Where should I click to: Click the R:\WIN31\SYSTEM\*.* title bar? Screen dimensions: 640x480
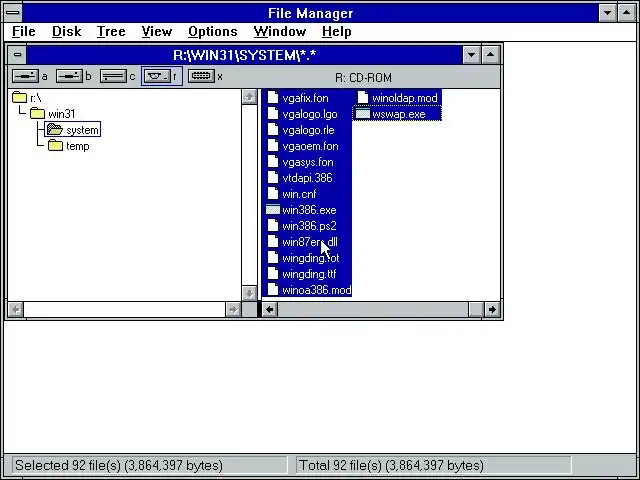244,55
